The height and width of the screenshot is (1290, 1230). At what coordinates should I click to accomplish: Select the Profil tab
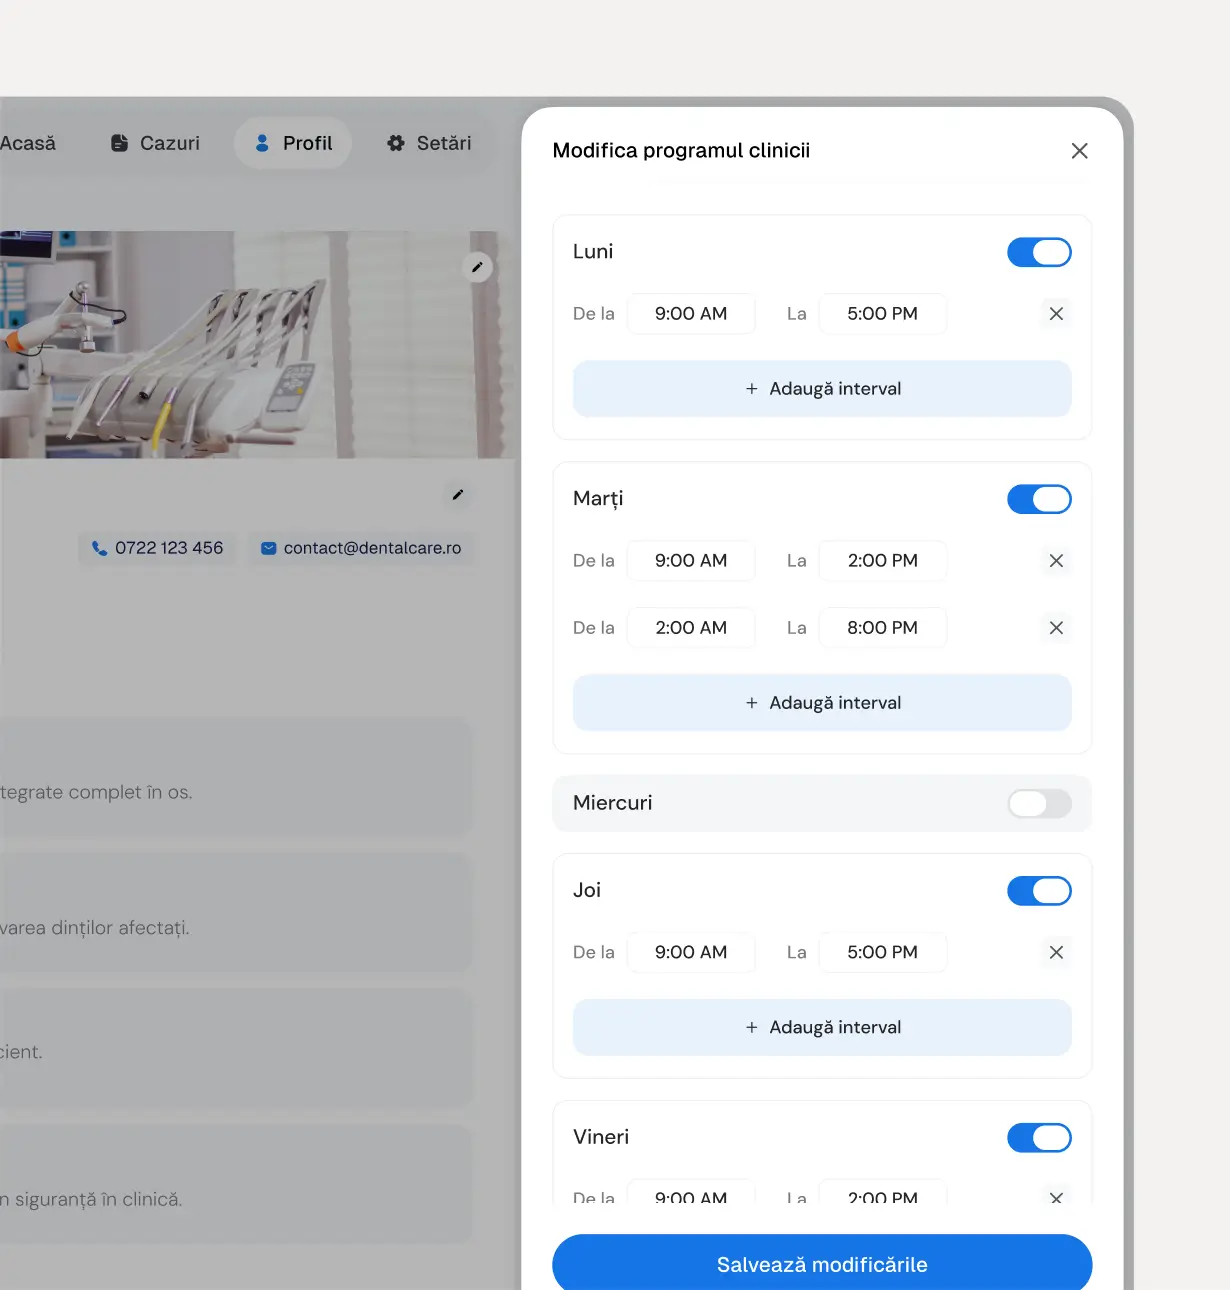(x=292, y=143)
